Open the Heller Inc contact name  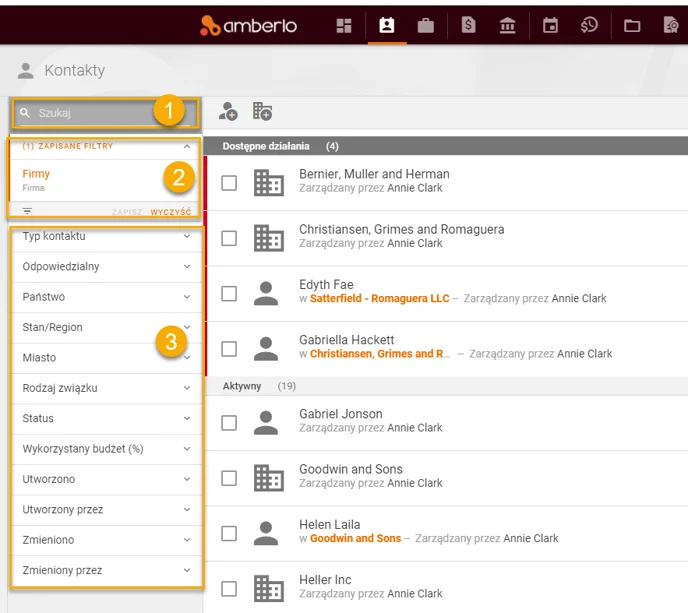tap(325, 580)
